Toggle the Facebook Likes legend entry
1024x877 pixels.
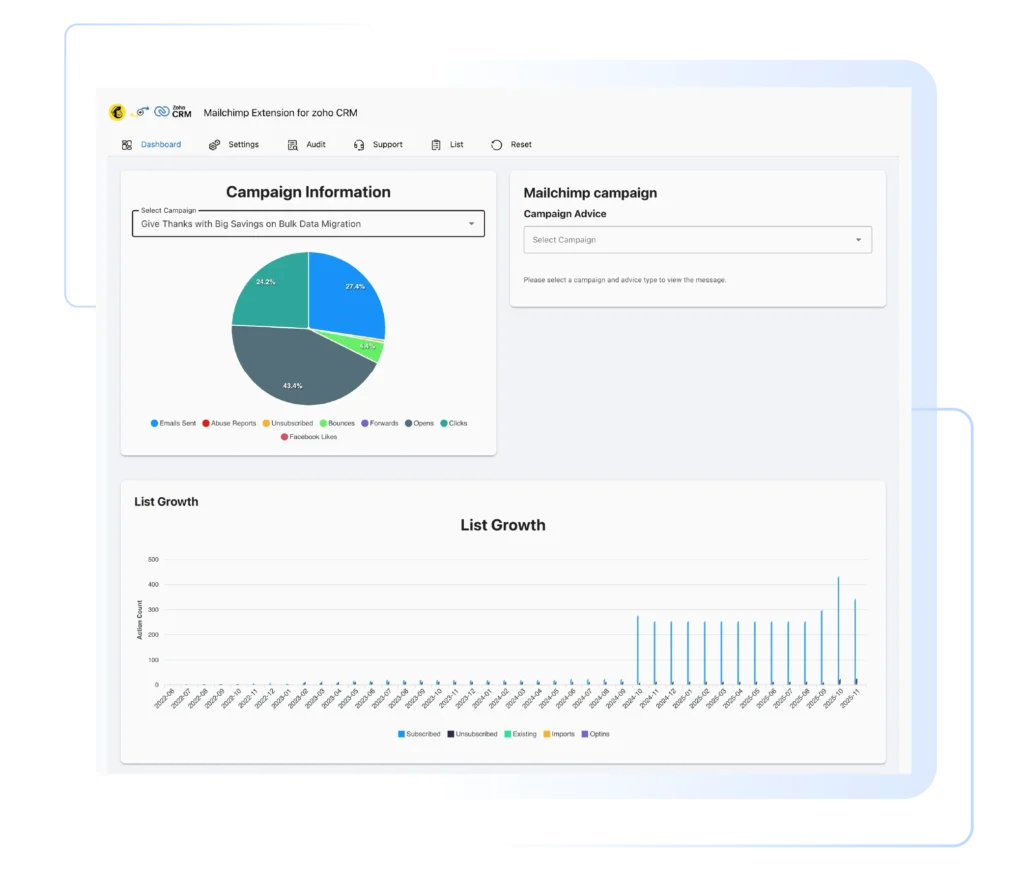pos(310,437)
